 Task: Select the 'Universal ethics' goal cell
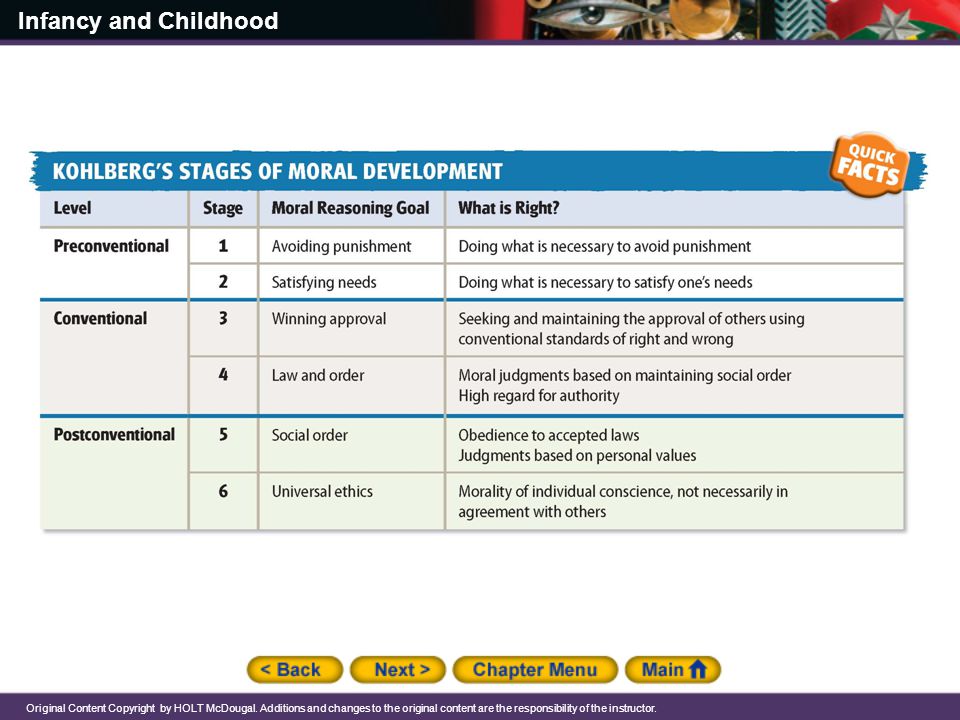coord(351,501)
